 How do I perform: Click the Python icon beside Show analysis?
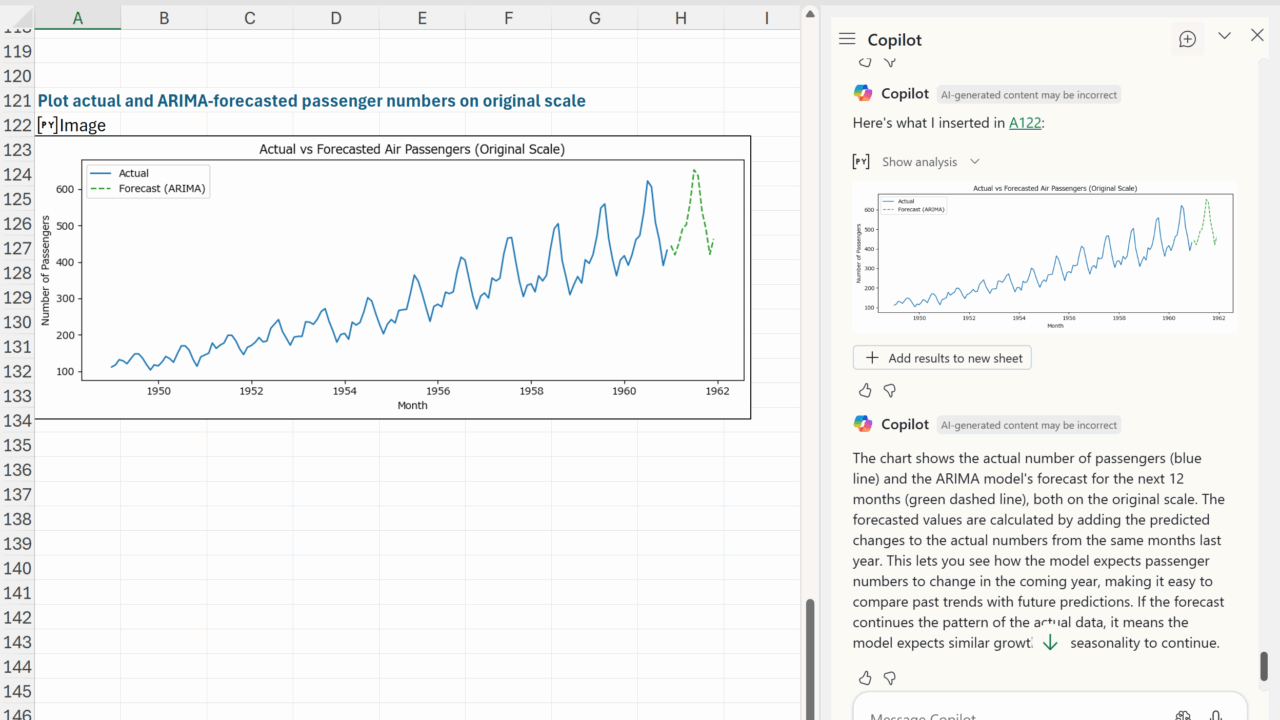click(860, 162)
